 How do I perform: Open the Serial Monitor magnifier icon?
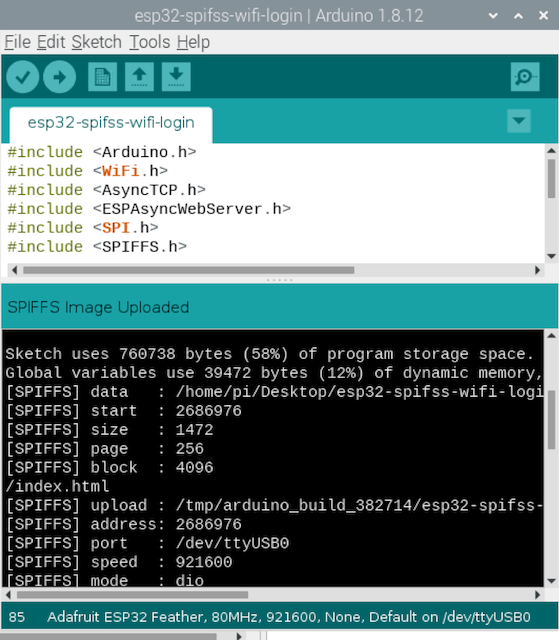[525, 77]
